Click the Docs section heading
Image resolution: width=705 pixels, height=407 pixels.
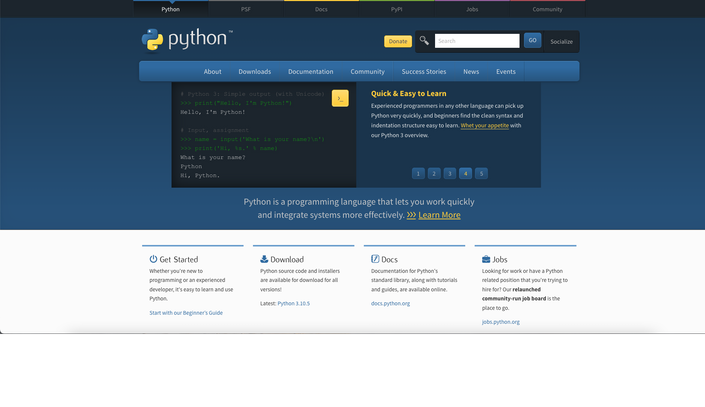click(389, 259)
